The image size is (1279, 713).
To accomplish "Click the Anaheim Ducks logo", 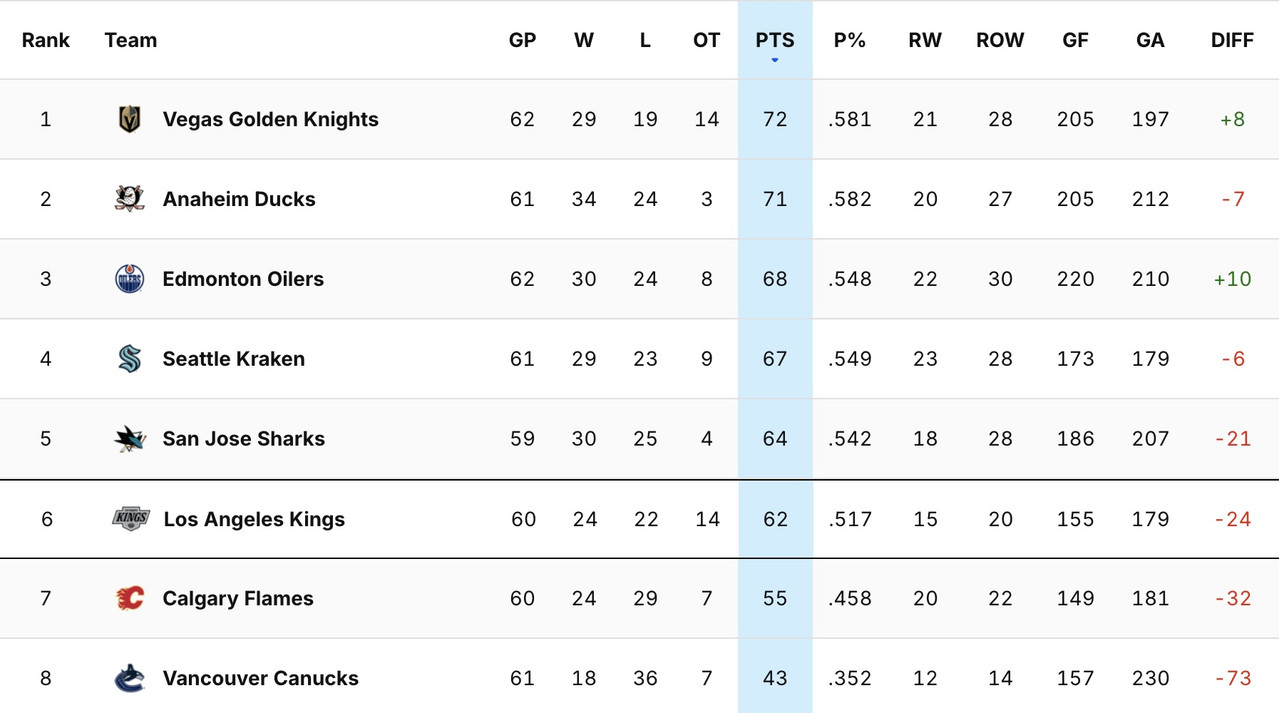I will 130,198.
